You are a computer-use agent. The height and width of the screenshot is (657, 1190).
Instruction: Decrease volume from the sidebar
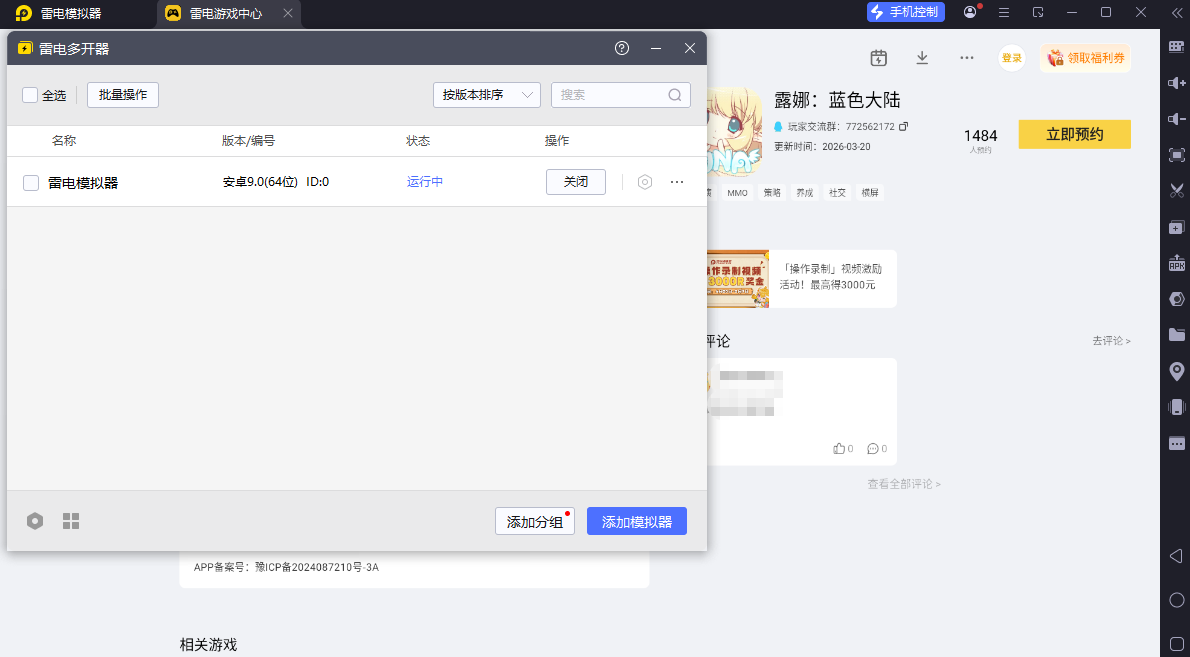coord(1176,119)
